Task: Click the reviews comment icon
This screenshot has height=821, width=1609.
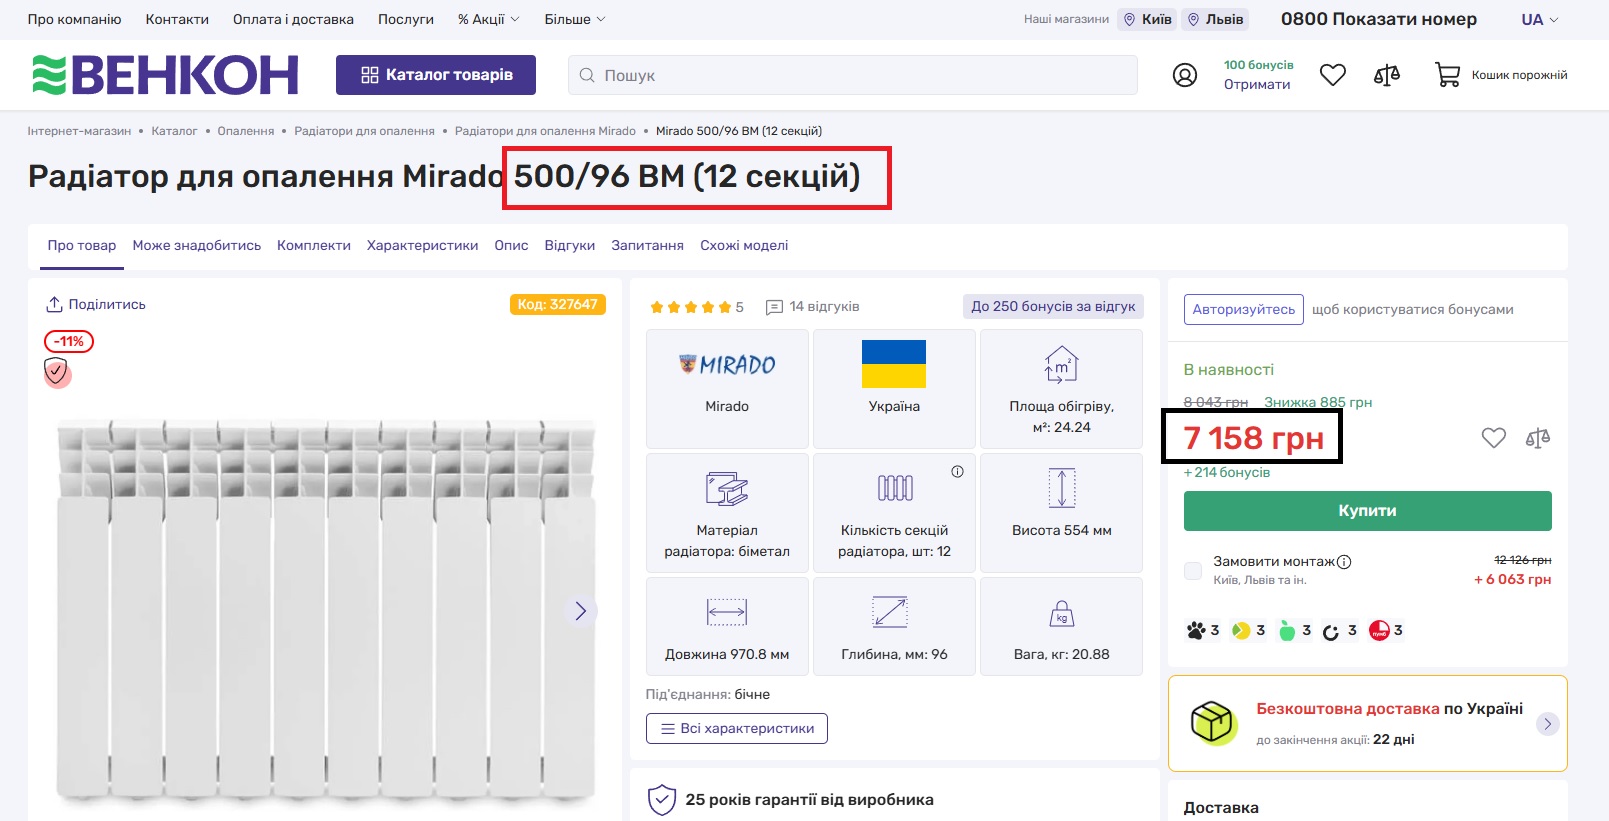Action: (774, 307)
